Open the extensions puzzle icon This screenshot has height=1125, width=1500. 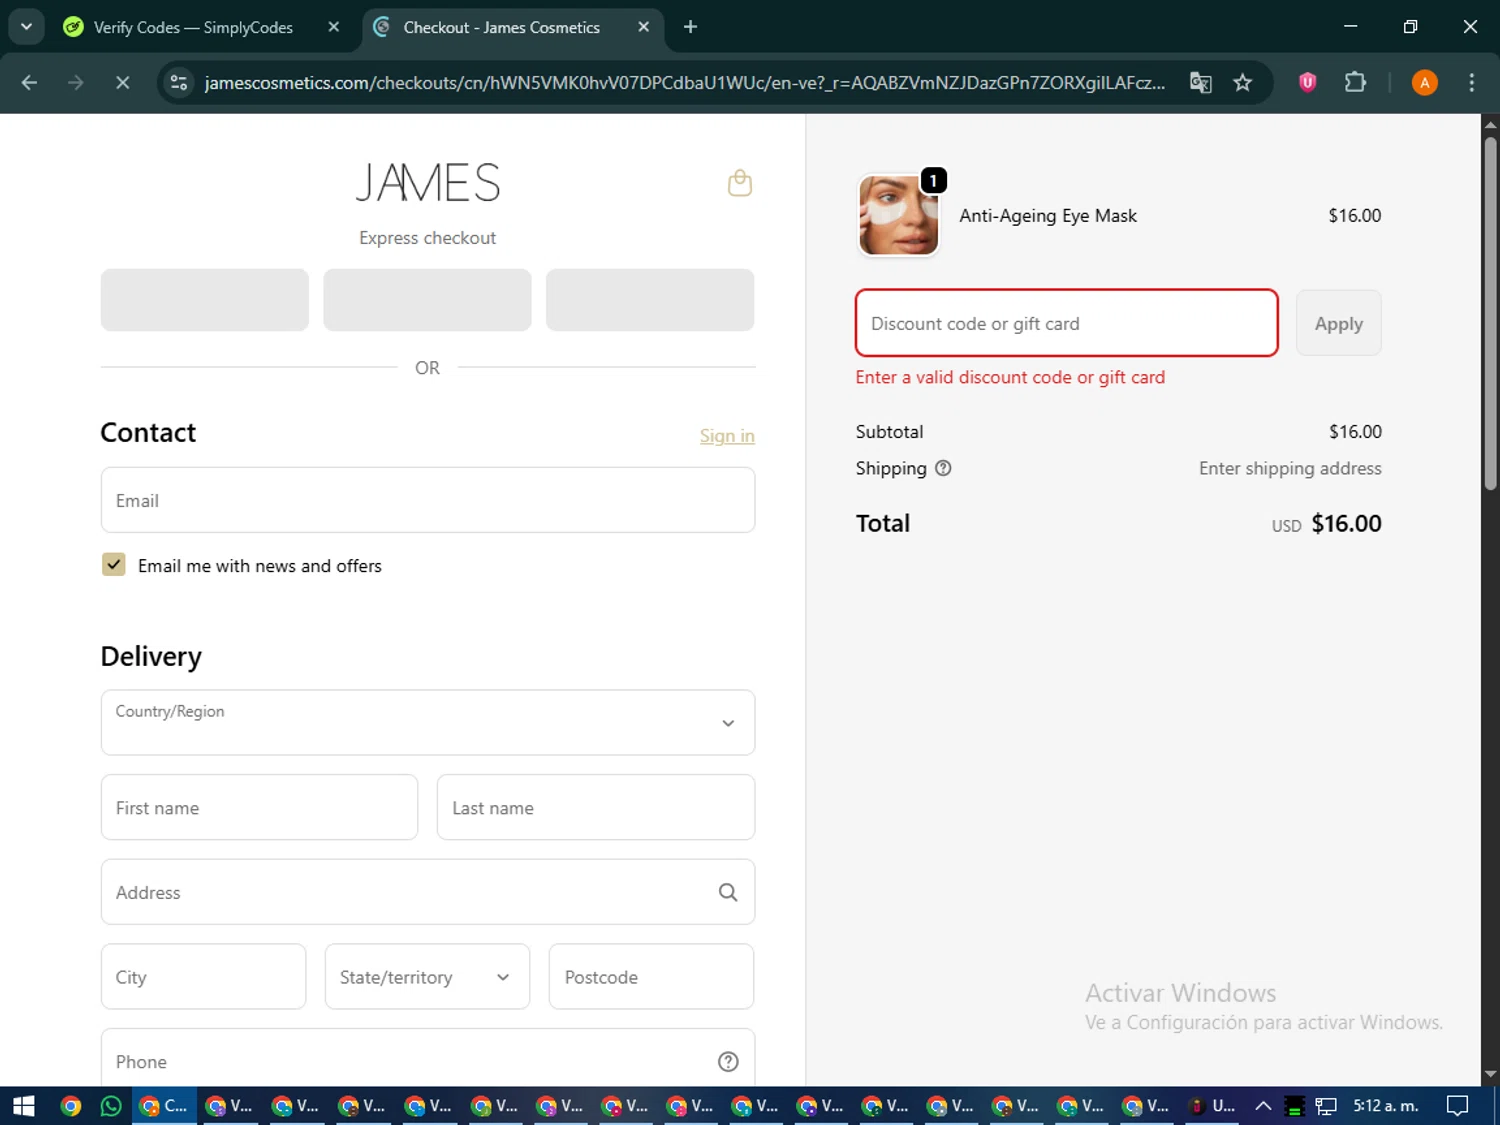coord(1355,83)
